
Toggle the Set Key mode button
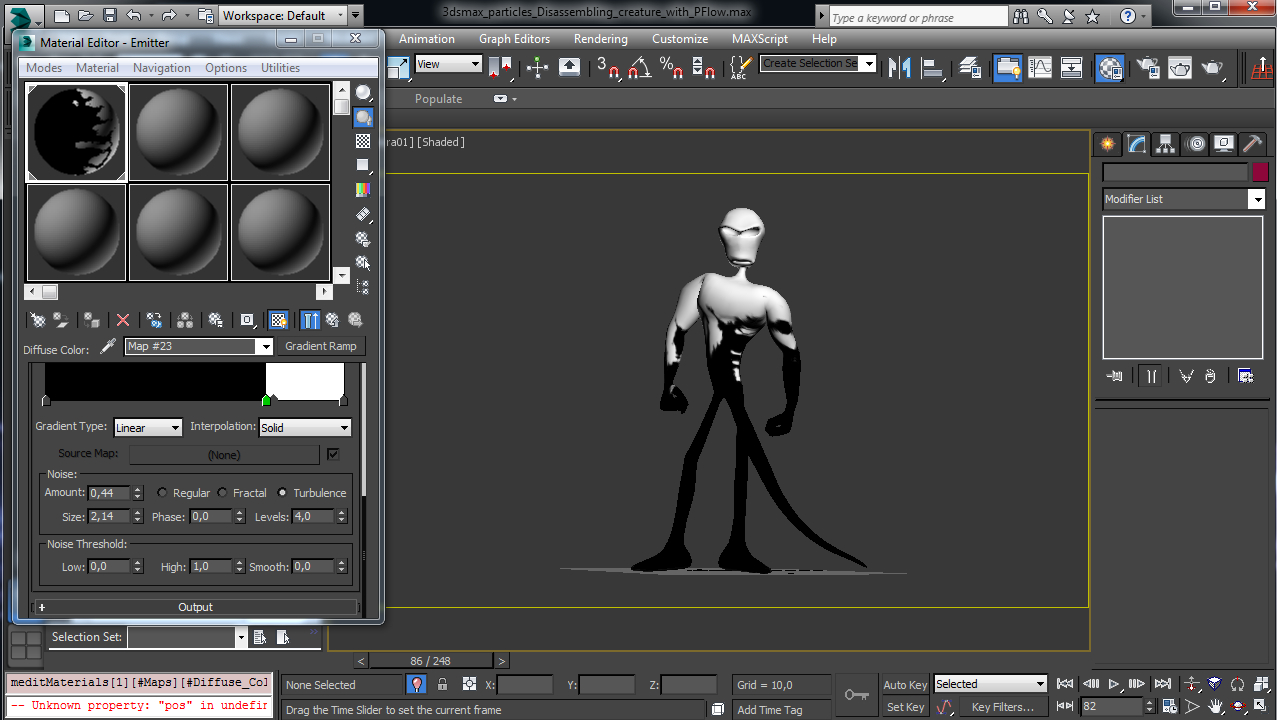tap(906, 707)
